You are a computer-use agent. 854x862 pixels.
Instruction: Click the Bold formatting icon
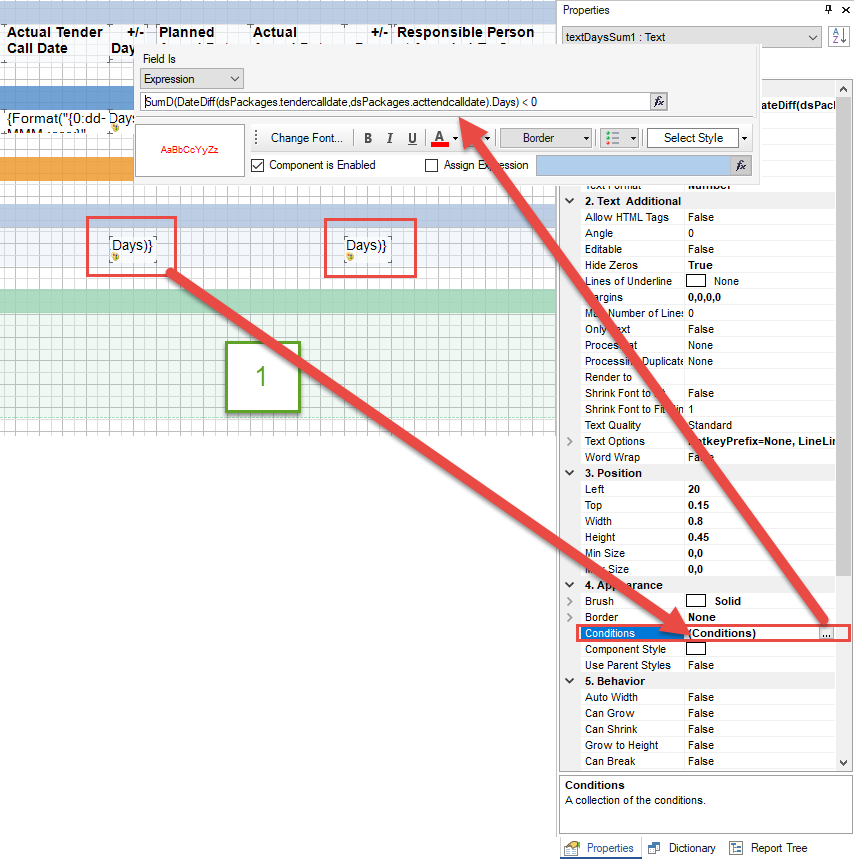(368, 138)
